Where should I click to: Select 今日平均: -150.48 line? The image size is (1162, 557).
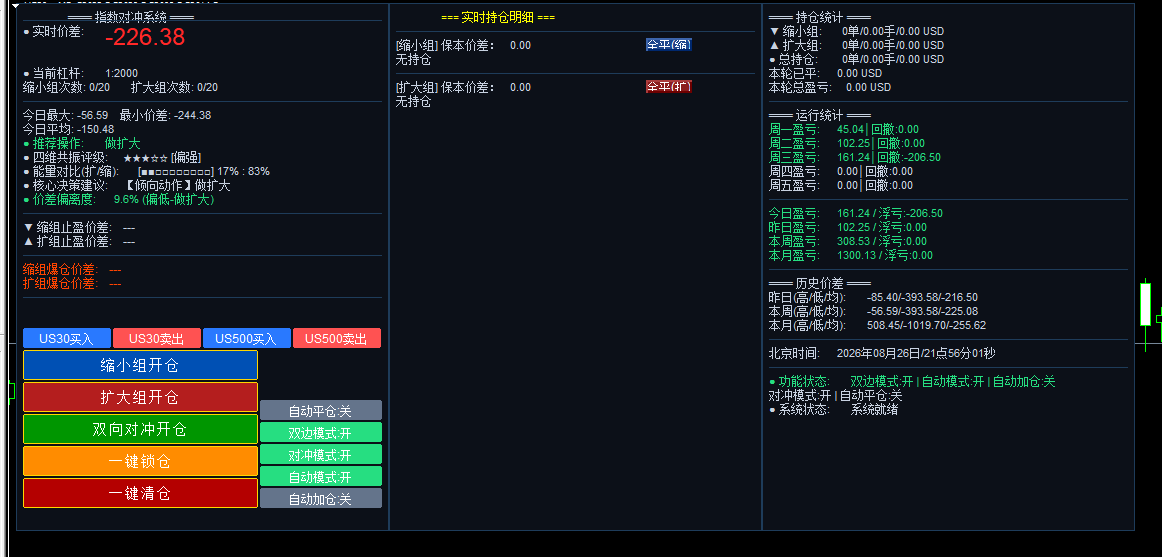[x=69, y=129]
